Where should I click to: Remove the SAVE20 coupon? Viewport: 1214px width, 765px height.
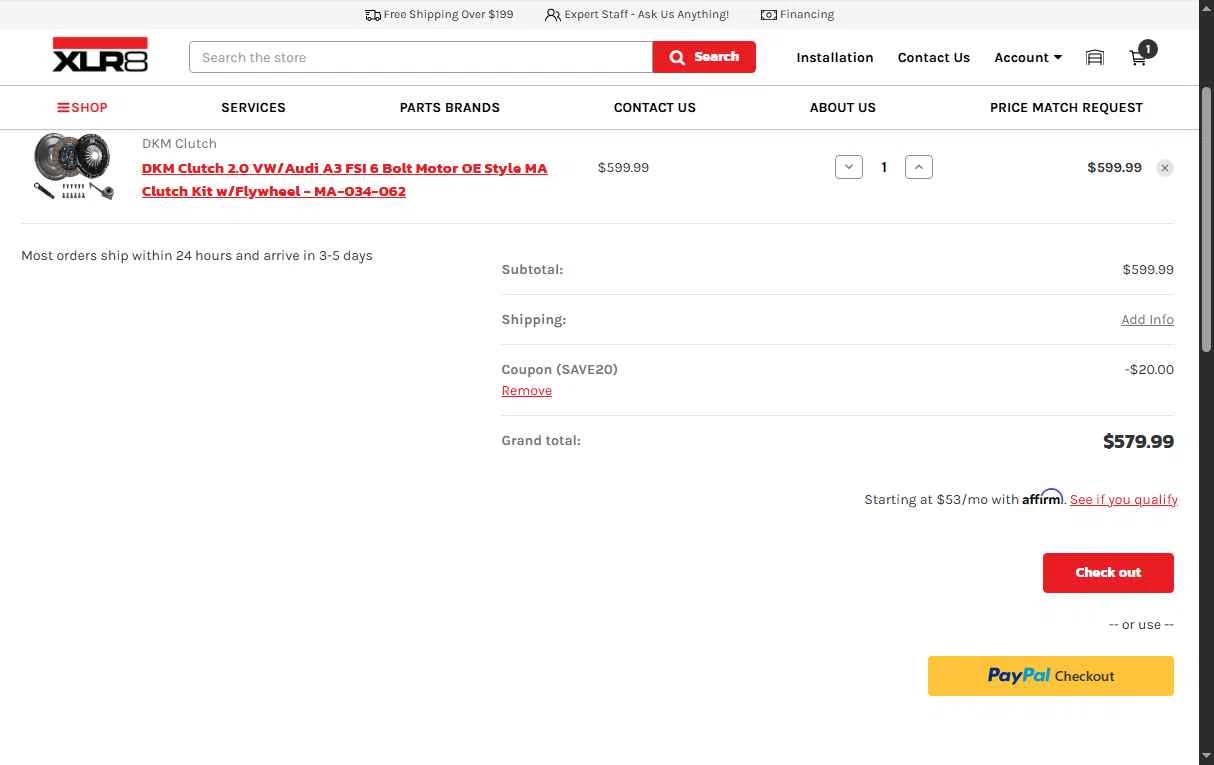tap(527, 391)
